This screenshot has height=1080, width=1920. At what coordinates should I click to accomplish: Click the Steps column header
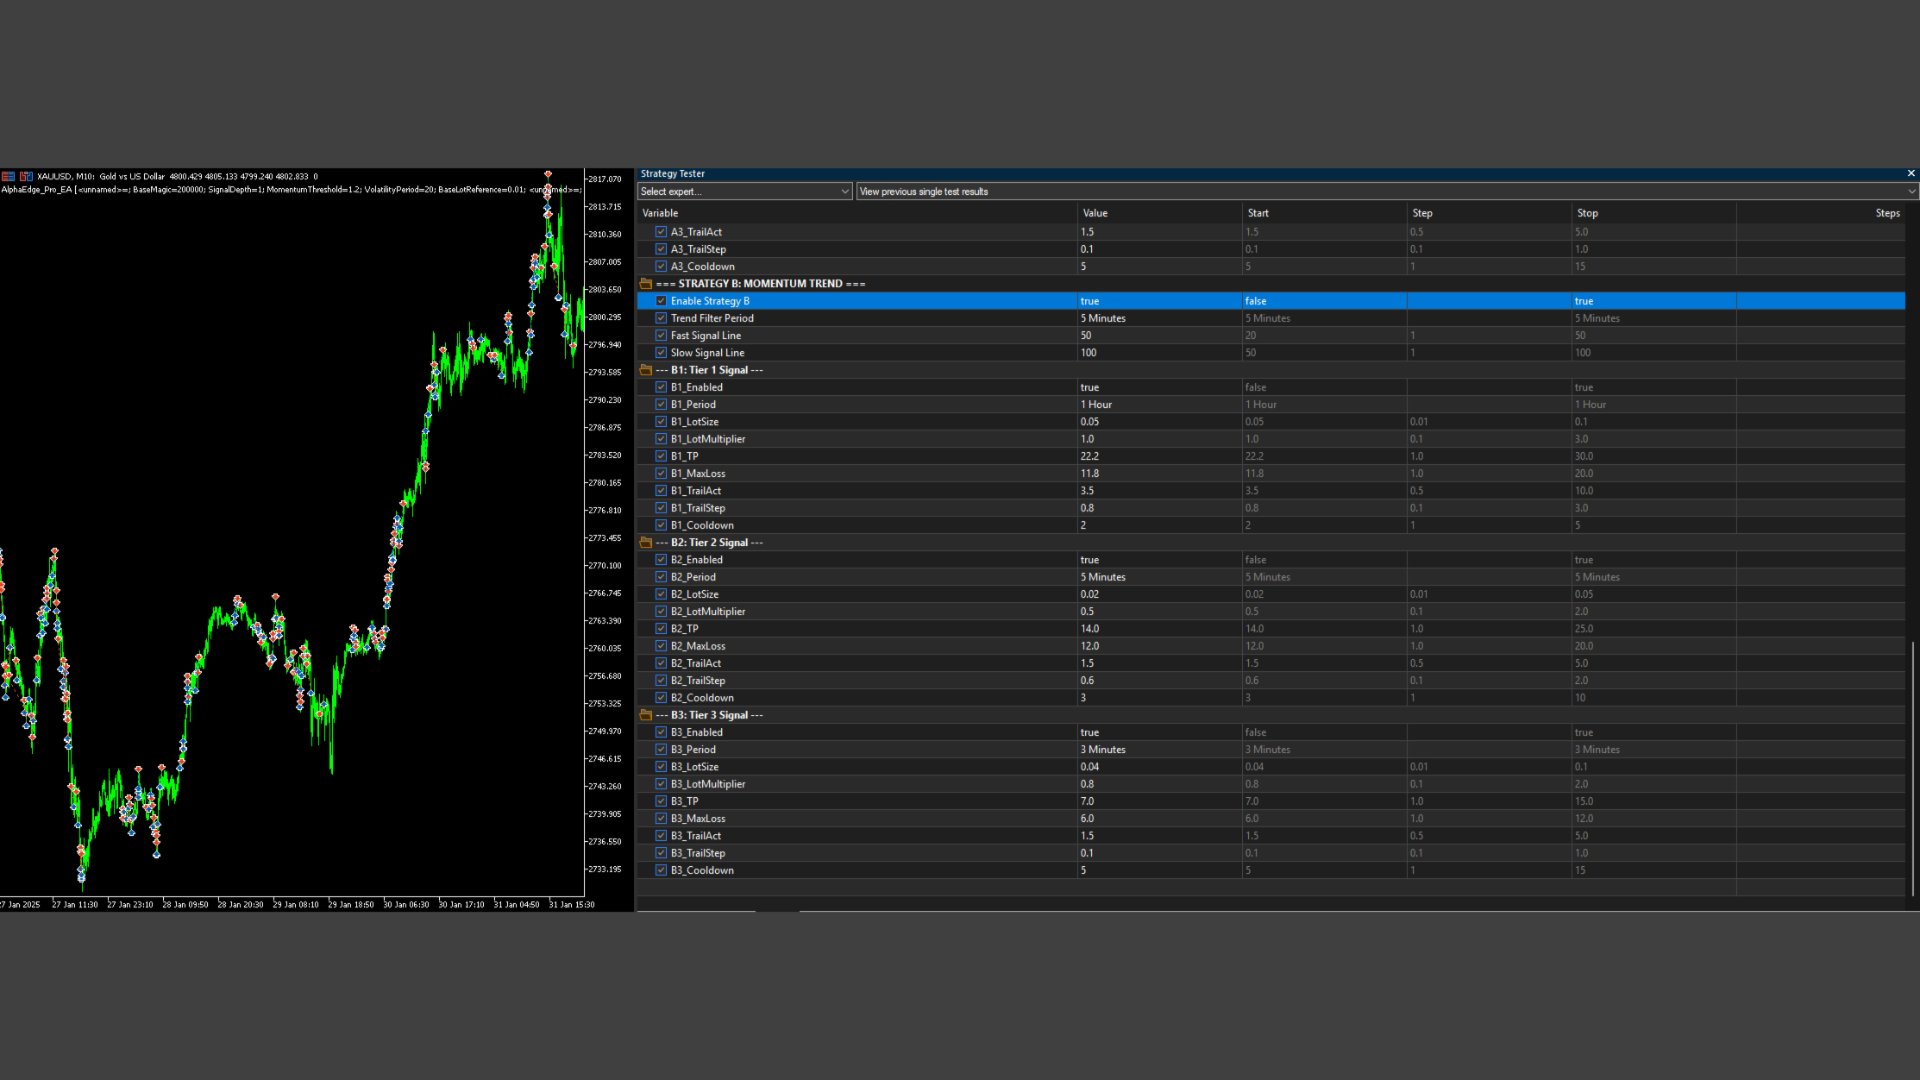point(1887,213)
